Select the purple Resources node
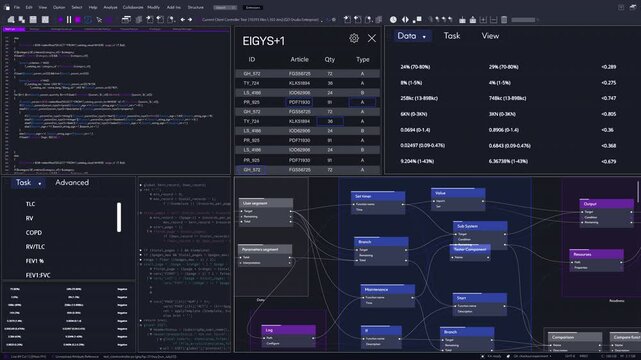Image resolution: width=641 pixels, height=360 pixels. coord(596,260)
